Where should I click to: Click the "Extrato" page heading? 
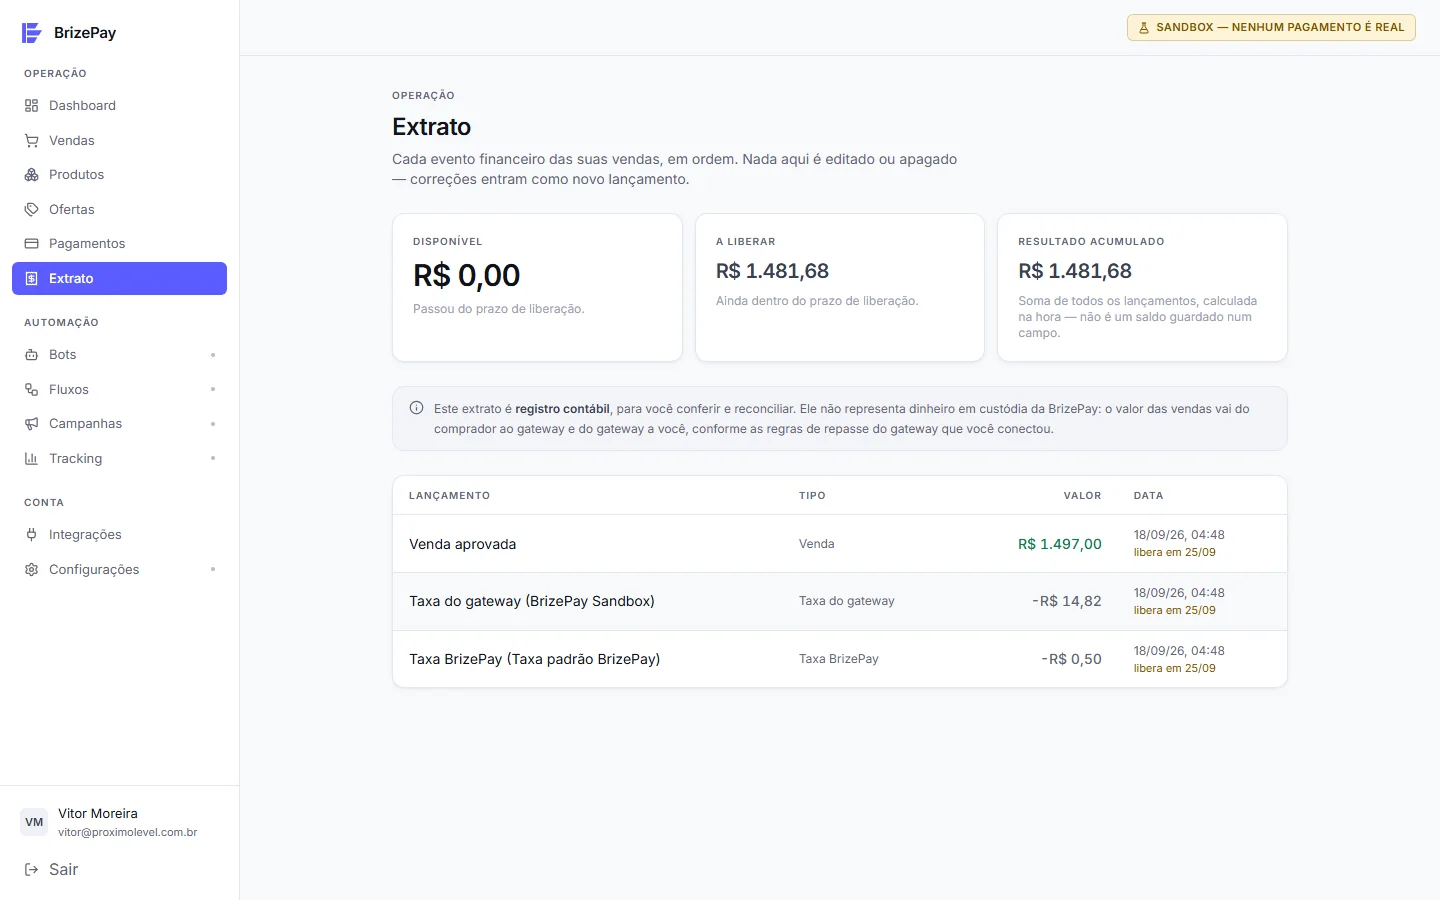(432, 127)
